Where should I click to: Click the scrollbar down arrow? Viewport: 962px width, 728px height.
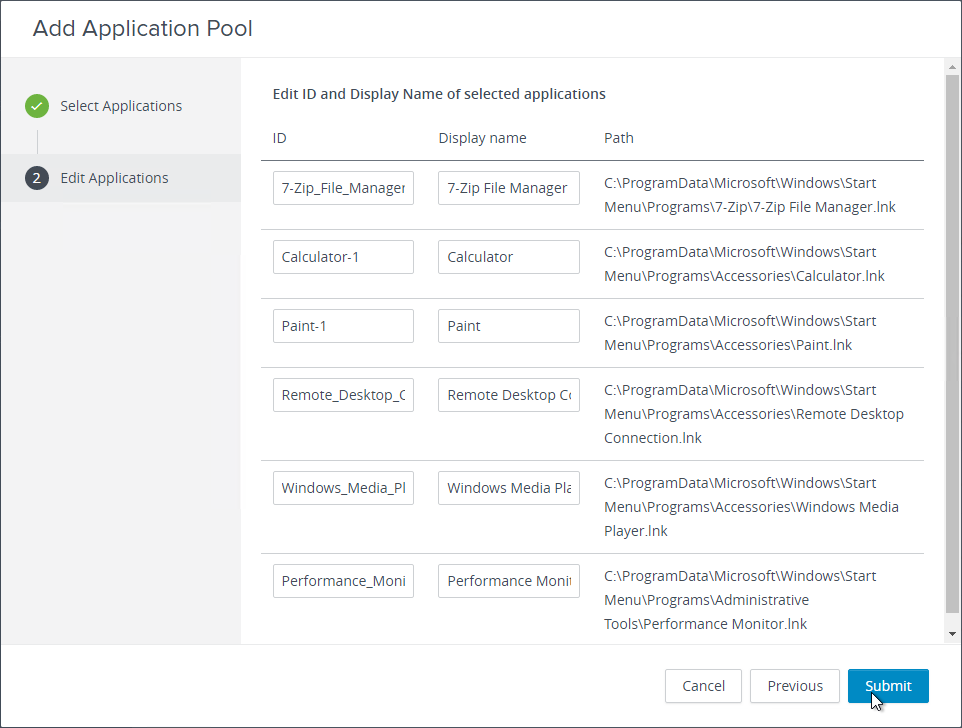pos(952,634)
